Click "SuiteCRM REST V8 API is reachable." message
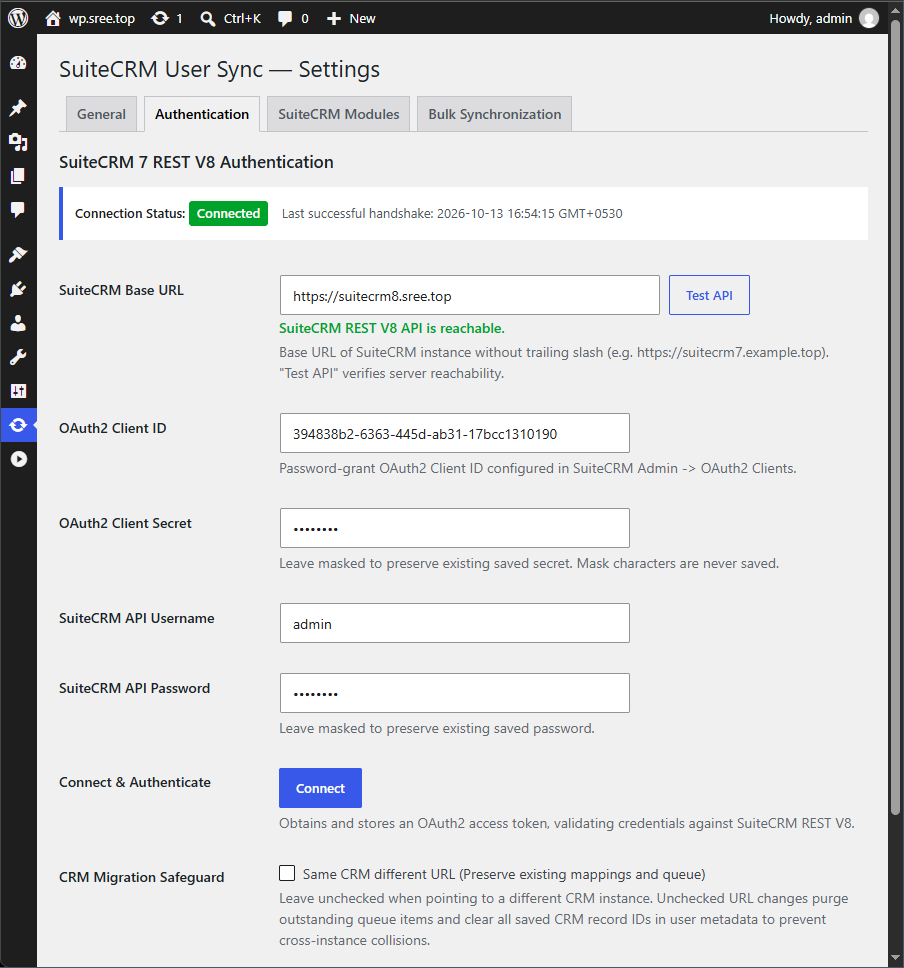The height and width of the screenshot is (968, 904). pos(391,328)
